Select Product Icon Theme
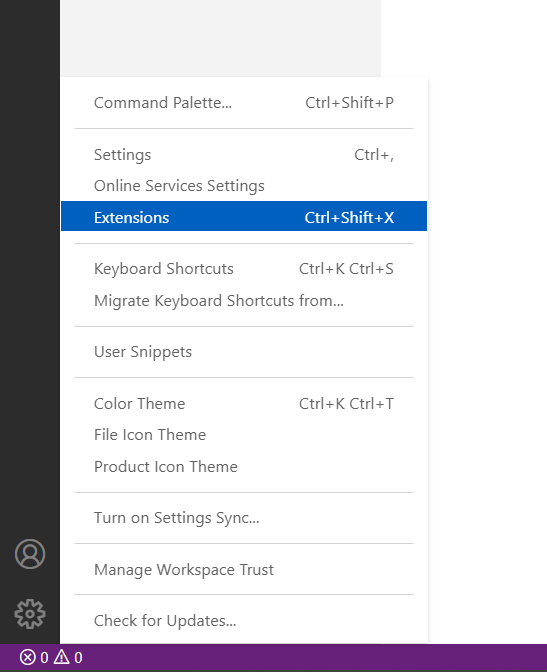Screen dimensions: 547x672 click(244, 467)
